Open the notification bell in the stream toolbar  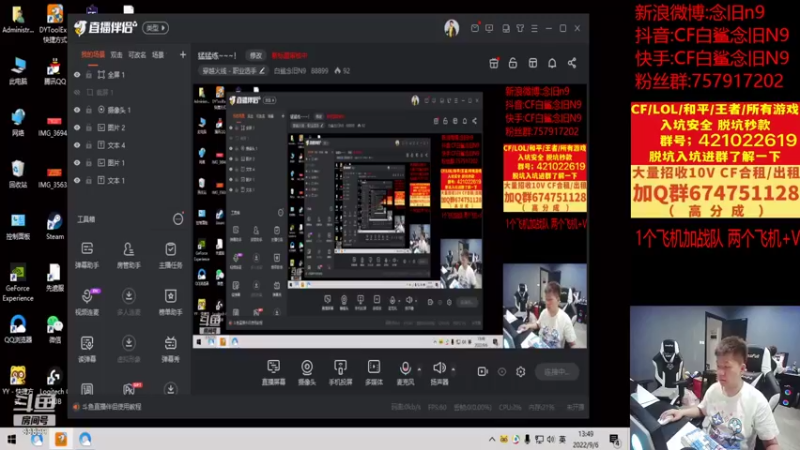[x=552, y=63]
